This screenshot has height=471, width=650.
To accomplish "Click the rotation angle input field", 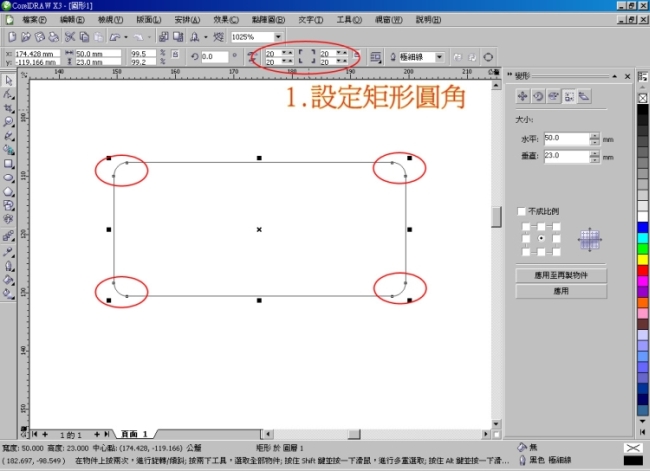I will (x=214, y=57).
